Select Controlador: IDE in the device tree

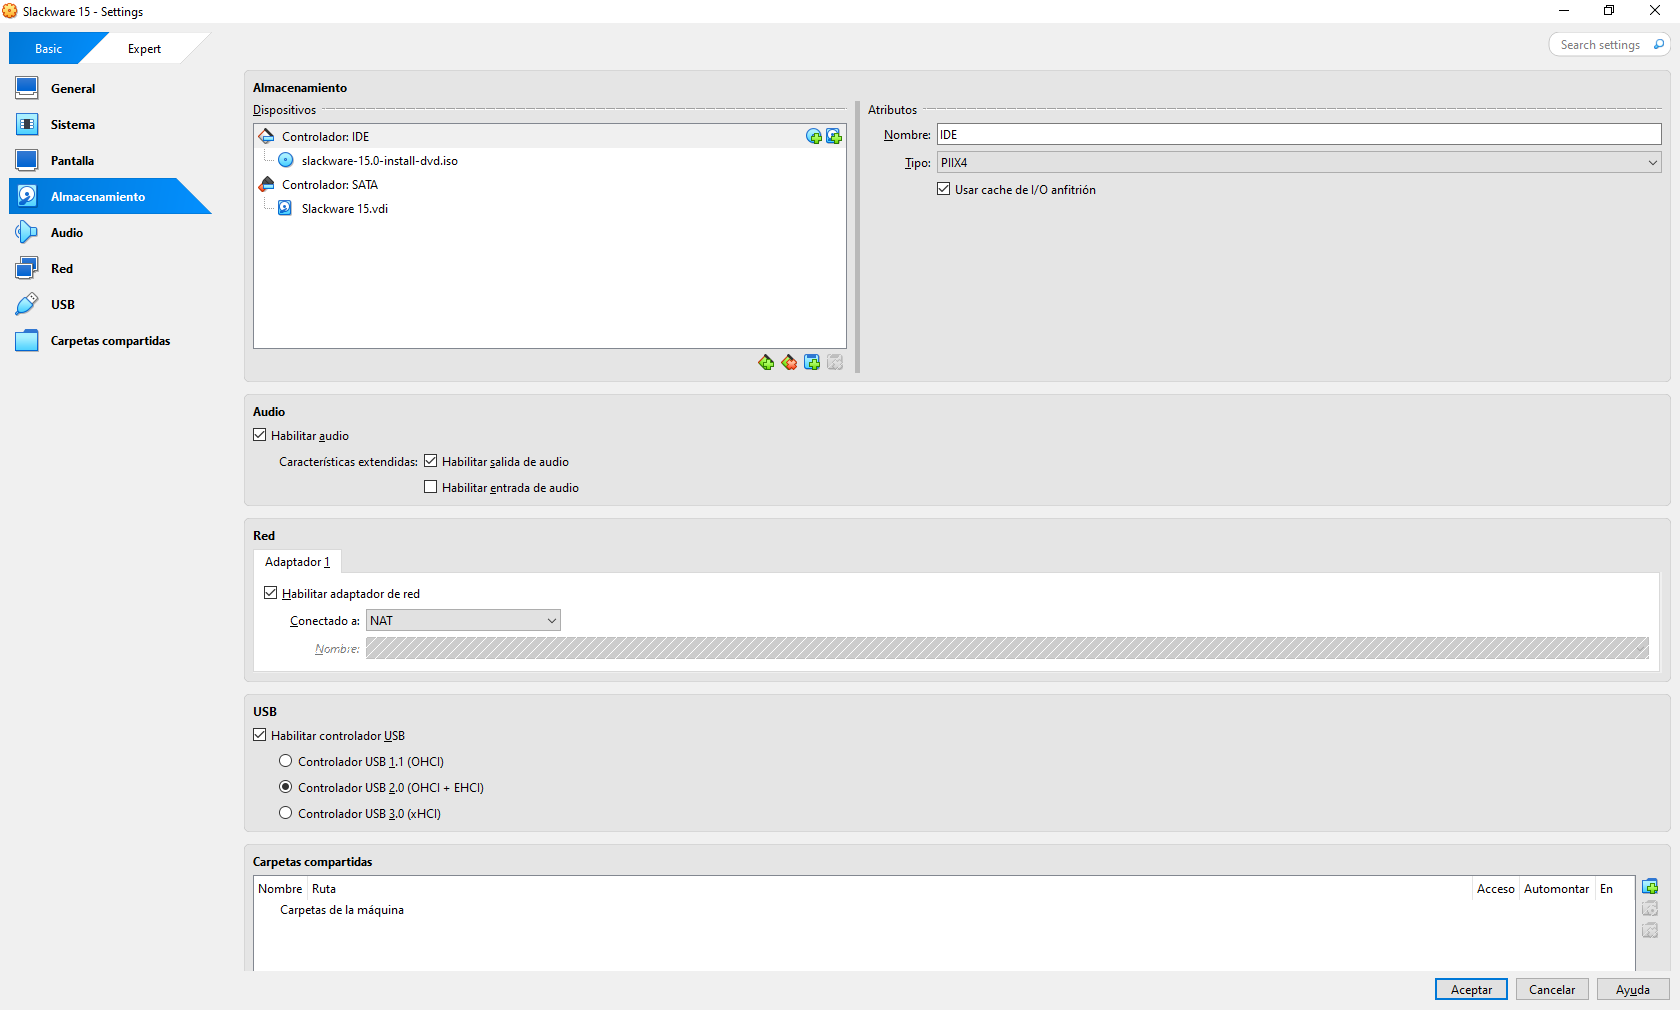(550, 136)
